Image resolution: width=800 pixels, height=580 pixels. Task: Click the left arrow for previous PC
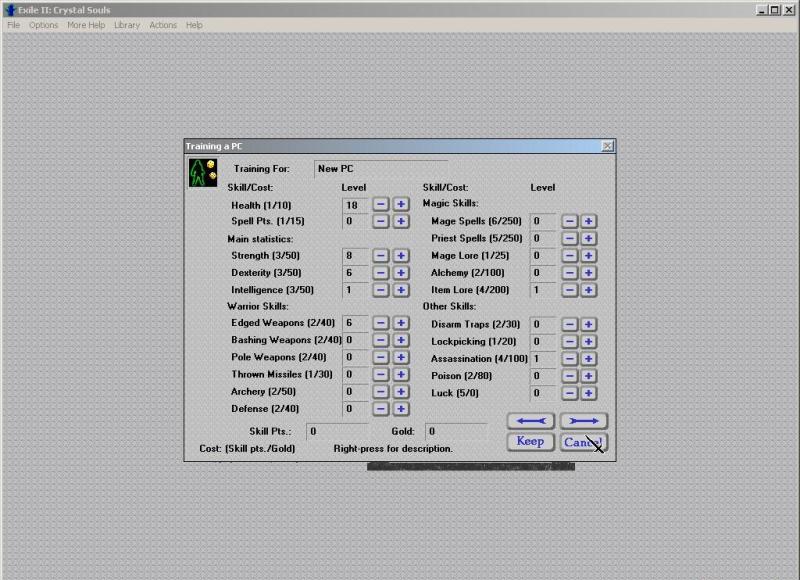click(x=530, y=421)
